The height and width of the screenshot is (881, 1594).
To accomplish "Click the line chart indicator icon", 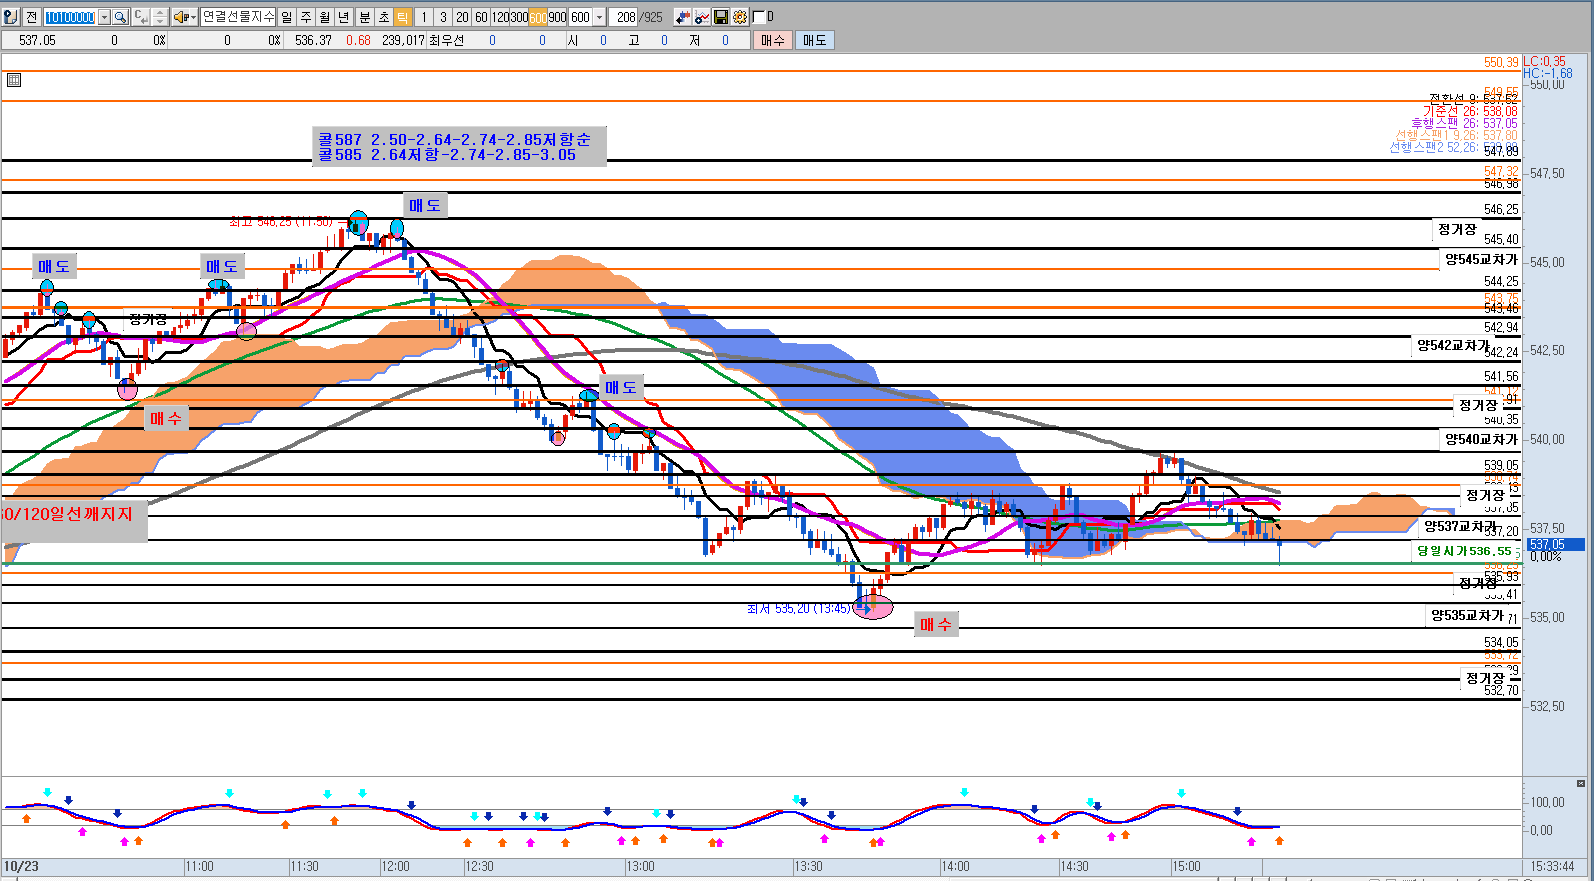I will click(x=701, y=17).
